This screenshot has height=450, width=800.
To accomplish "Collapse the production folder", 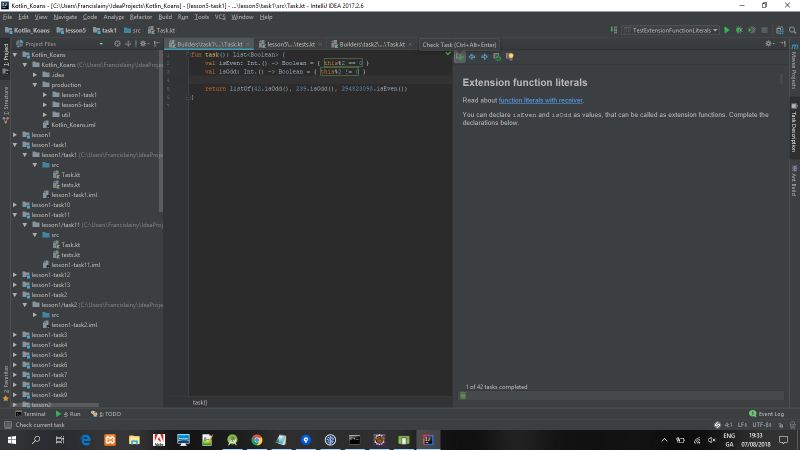I will (x=35, y=85).
